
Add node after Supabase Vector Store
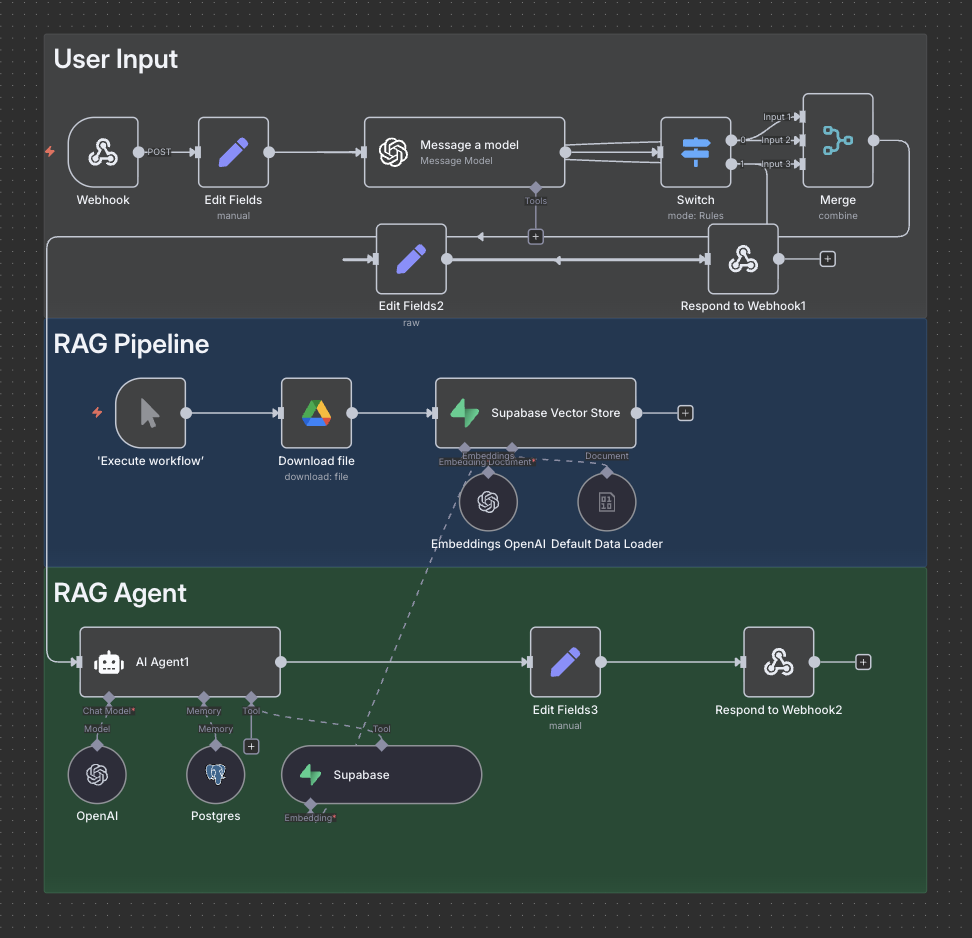click(685, 413)
